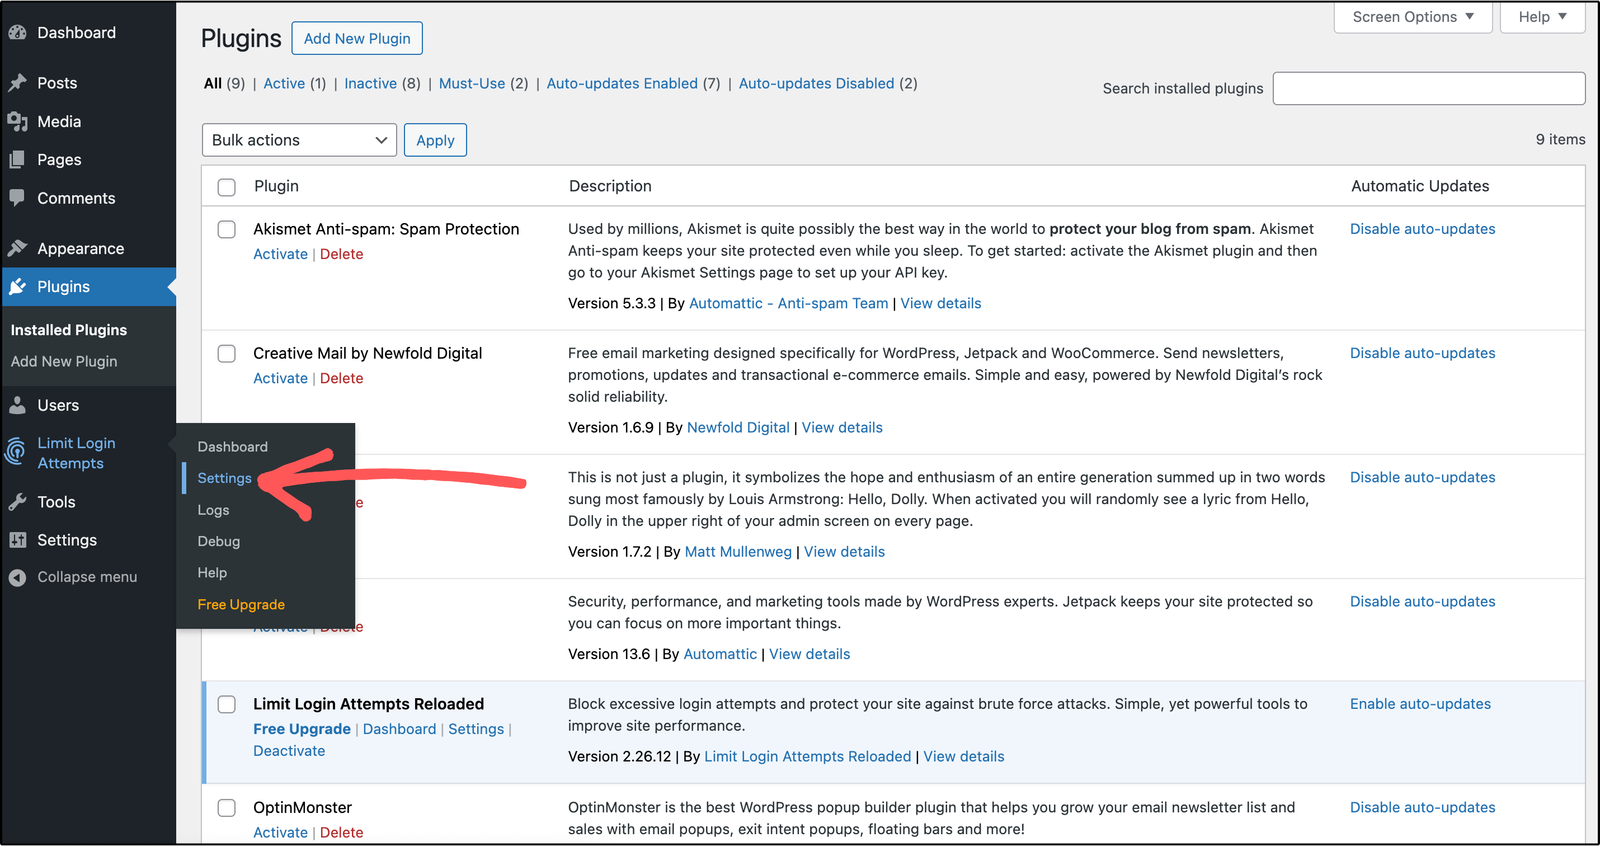Open Free Upgrade link under Limit Login Attempts Reloaded
The image size is (1600, 846).
pos(302,729)
